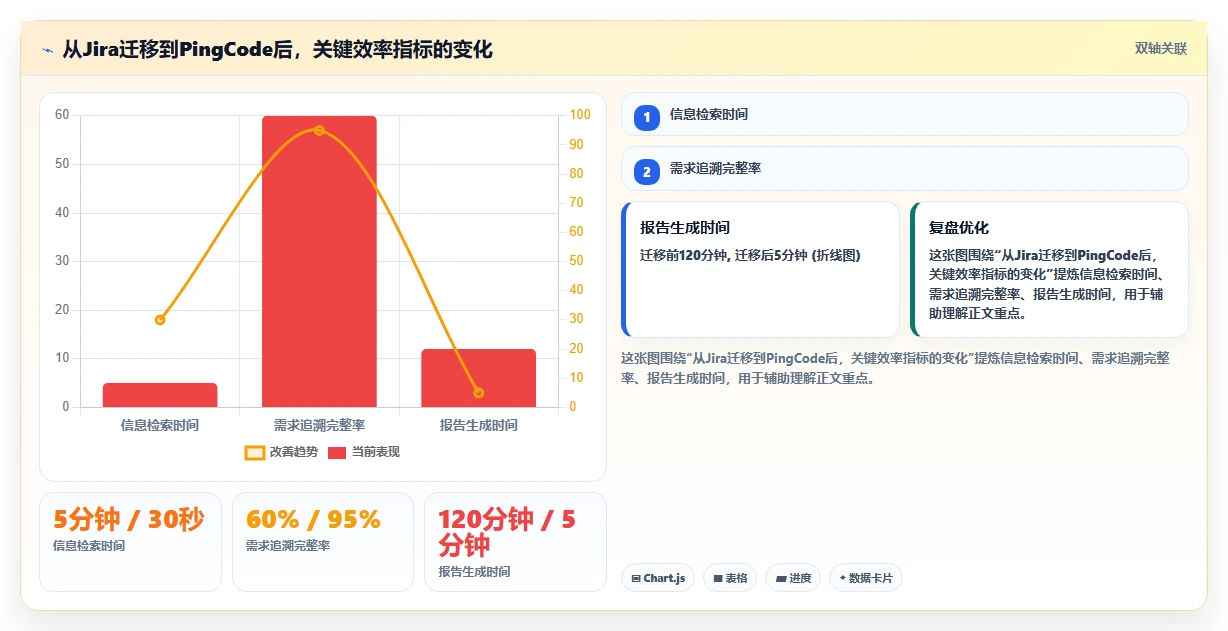This screenshot has width=1228, height=631.
Task: Select the 表格 tag
Action: coord(730,578)
